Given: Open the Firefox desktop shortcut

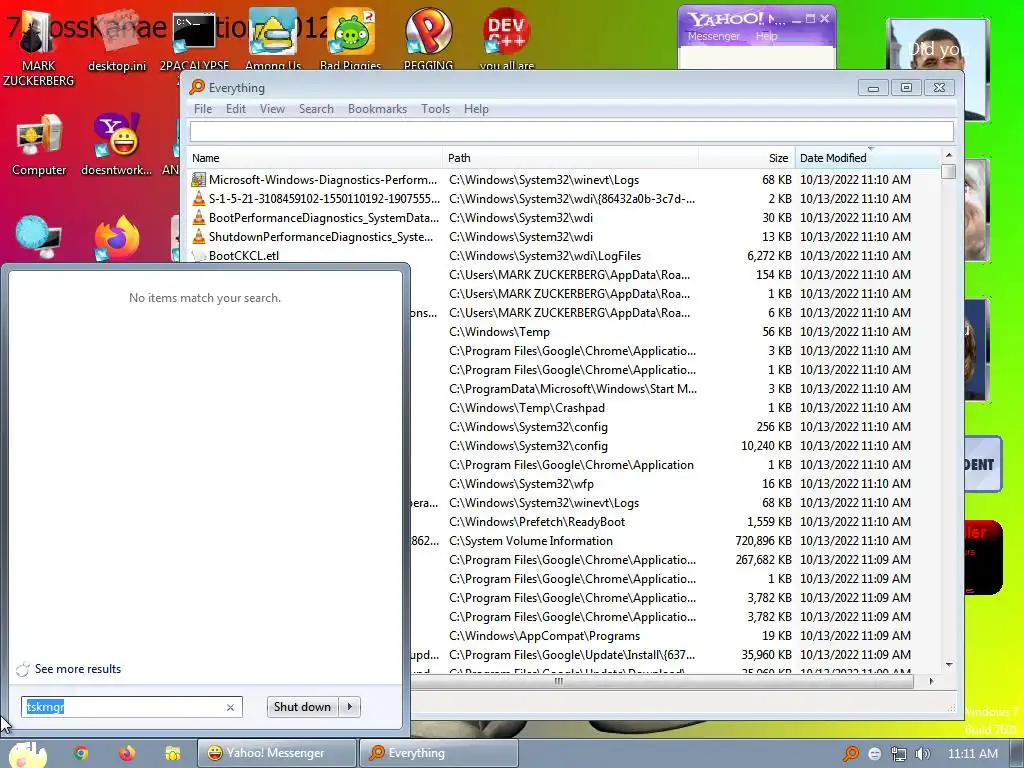Looking at the screenshot, I should tap(116, 239).
